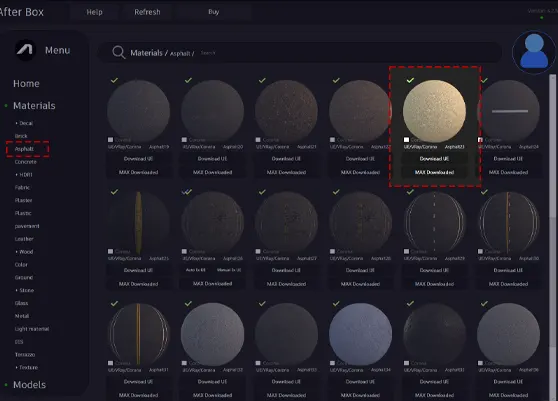Click Manual to UE for Asphalt26
The image size is (558, 401).
tap(229, 270)
